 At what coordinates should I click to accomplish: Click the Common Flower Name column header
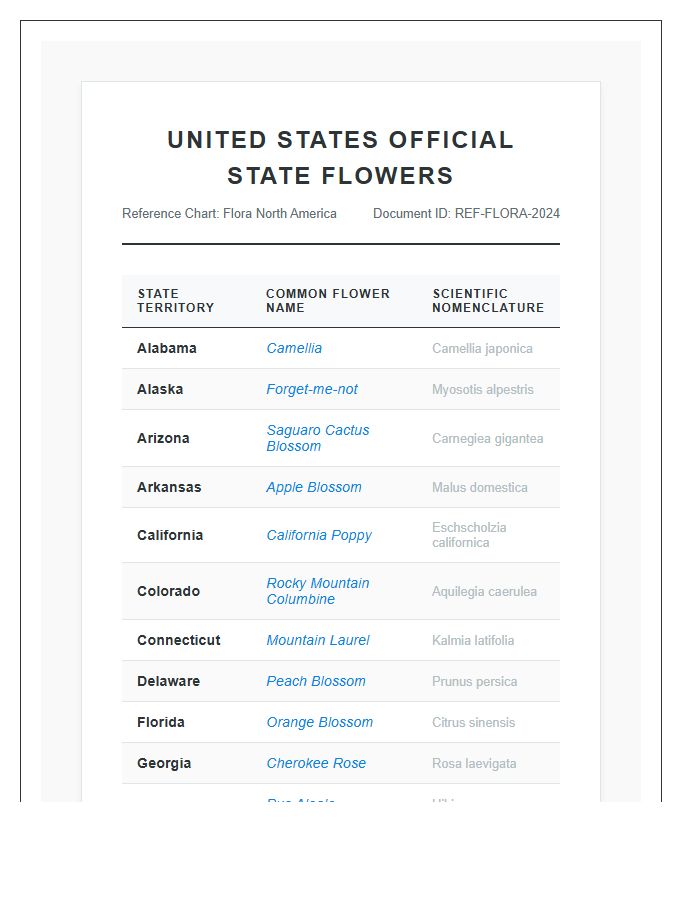[328, 301]
